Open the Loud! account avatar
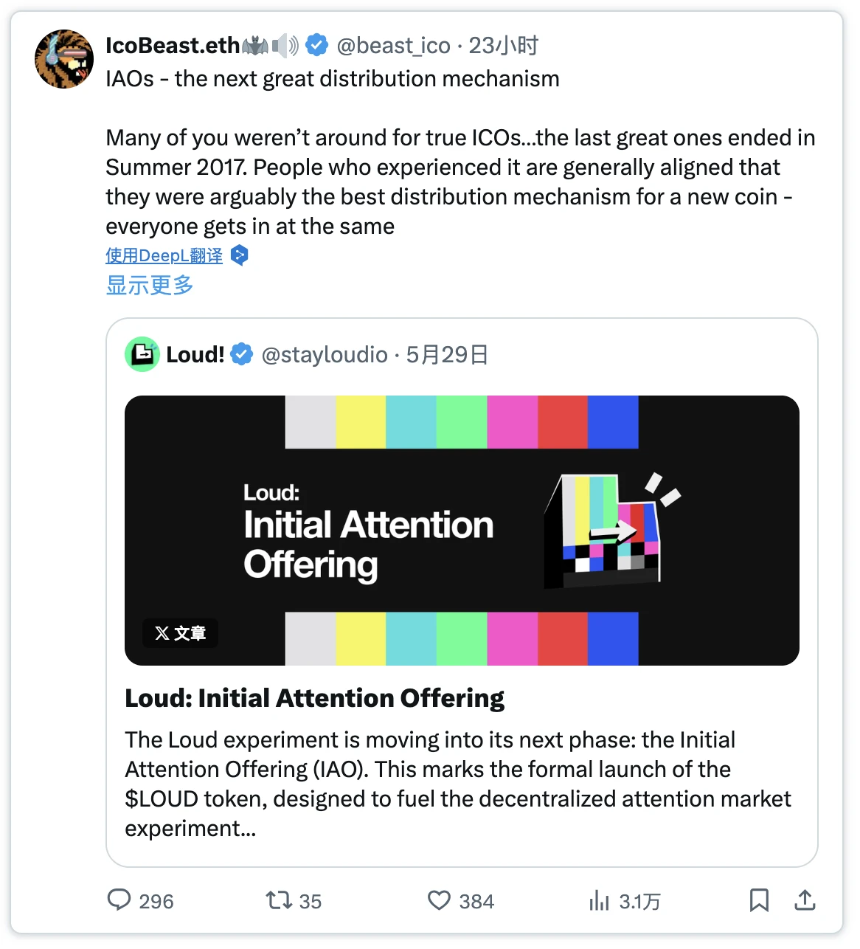The height and width of the screenshot is (949, 860). pos(141,354)
